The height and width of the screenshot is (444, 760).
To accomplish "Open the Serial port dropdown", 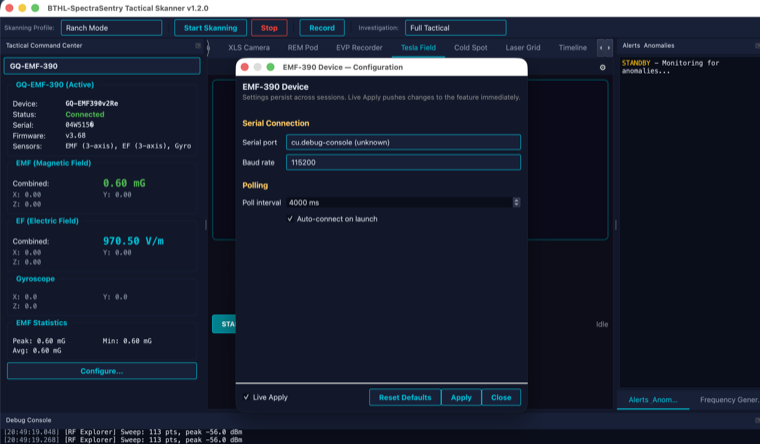I will point(403,142).
